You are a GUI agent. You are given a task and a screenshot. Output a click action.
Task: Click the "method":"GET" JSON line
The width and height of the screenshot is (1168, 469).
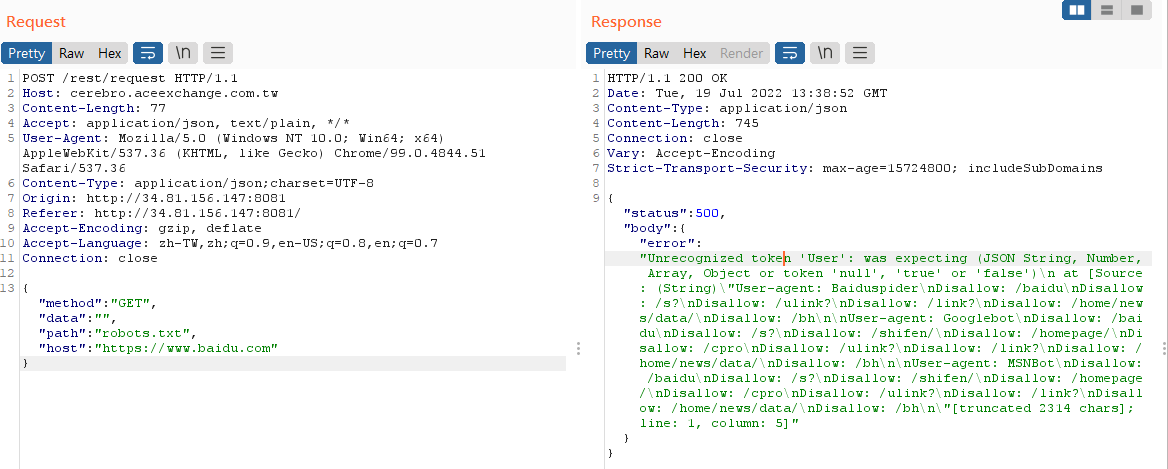click(99, 304)
